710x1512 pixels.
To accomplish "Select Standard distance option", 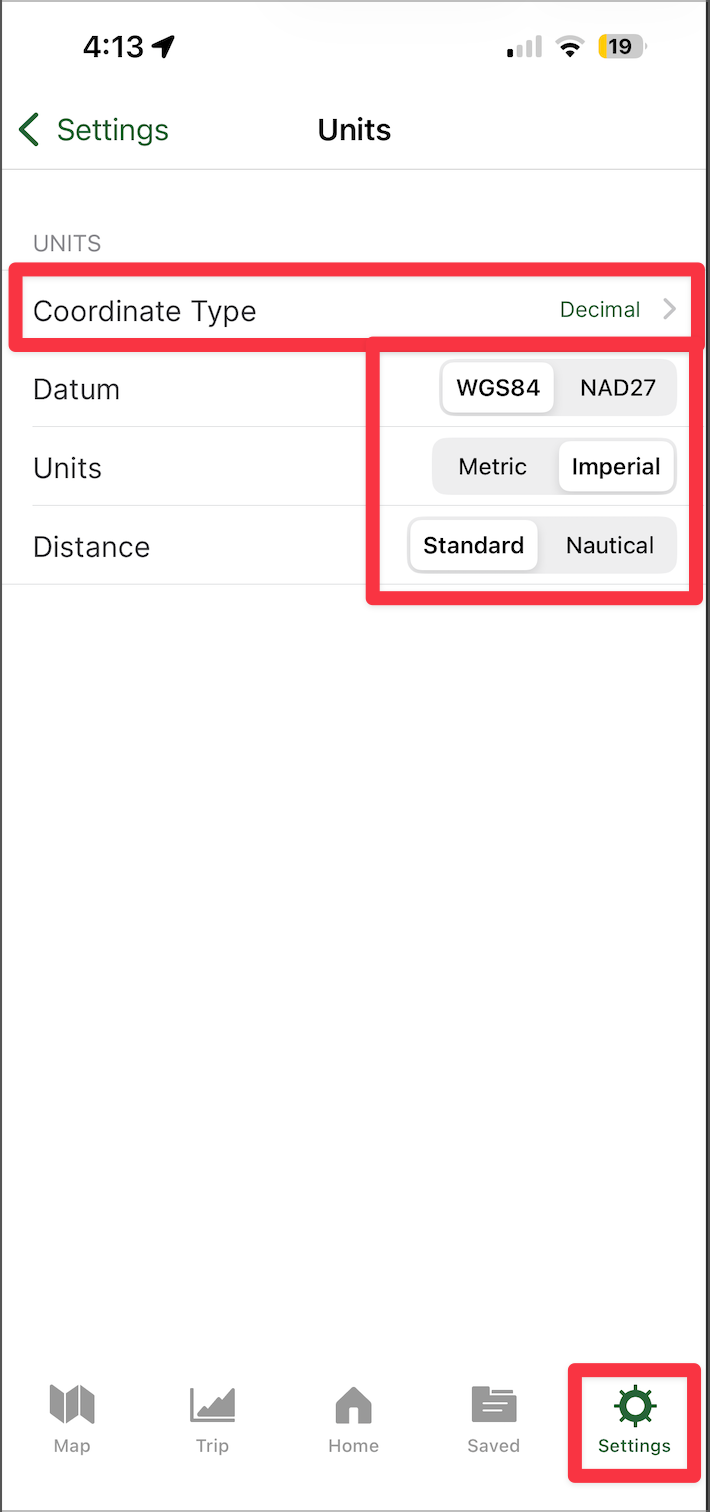I will [473, 546].
